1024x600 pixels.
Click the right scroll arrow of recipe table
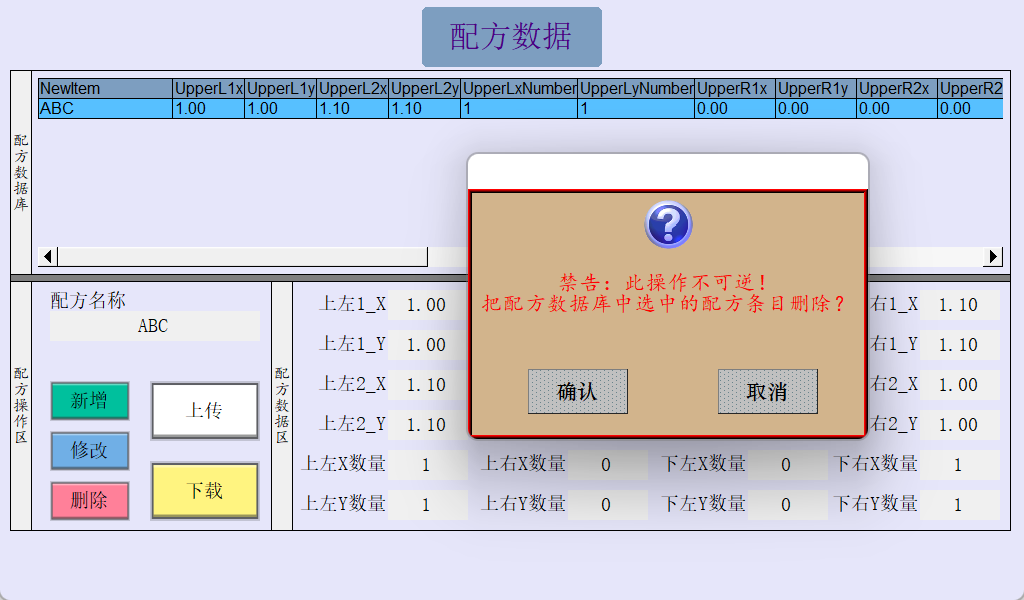point(993,257)
